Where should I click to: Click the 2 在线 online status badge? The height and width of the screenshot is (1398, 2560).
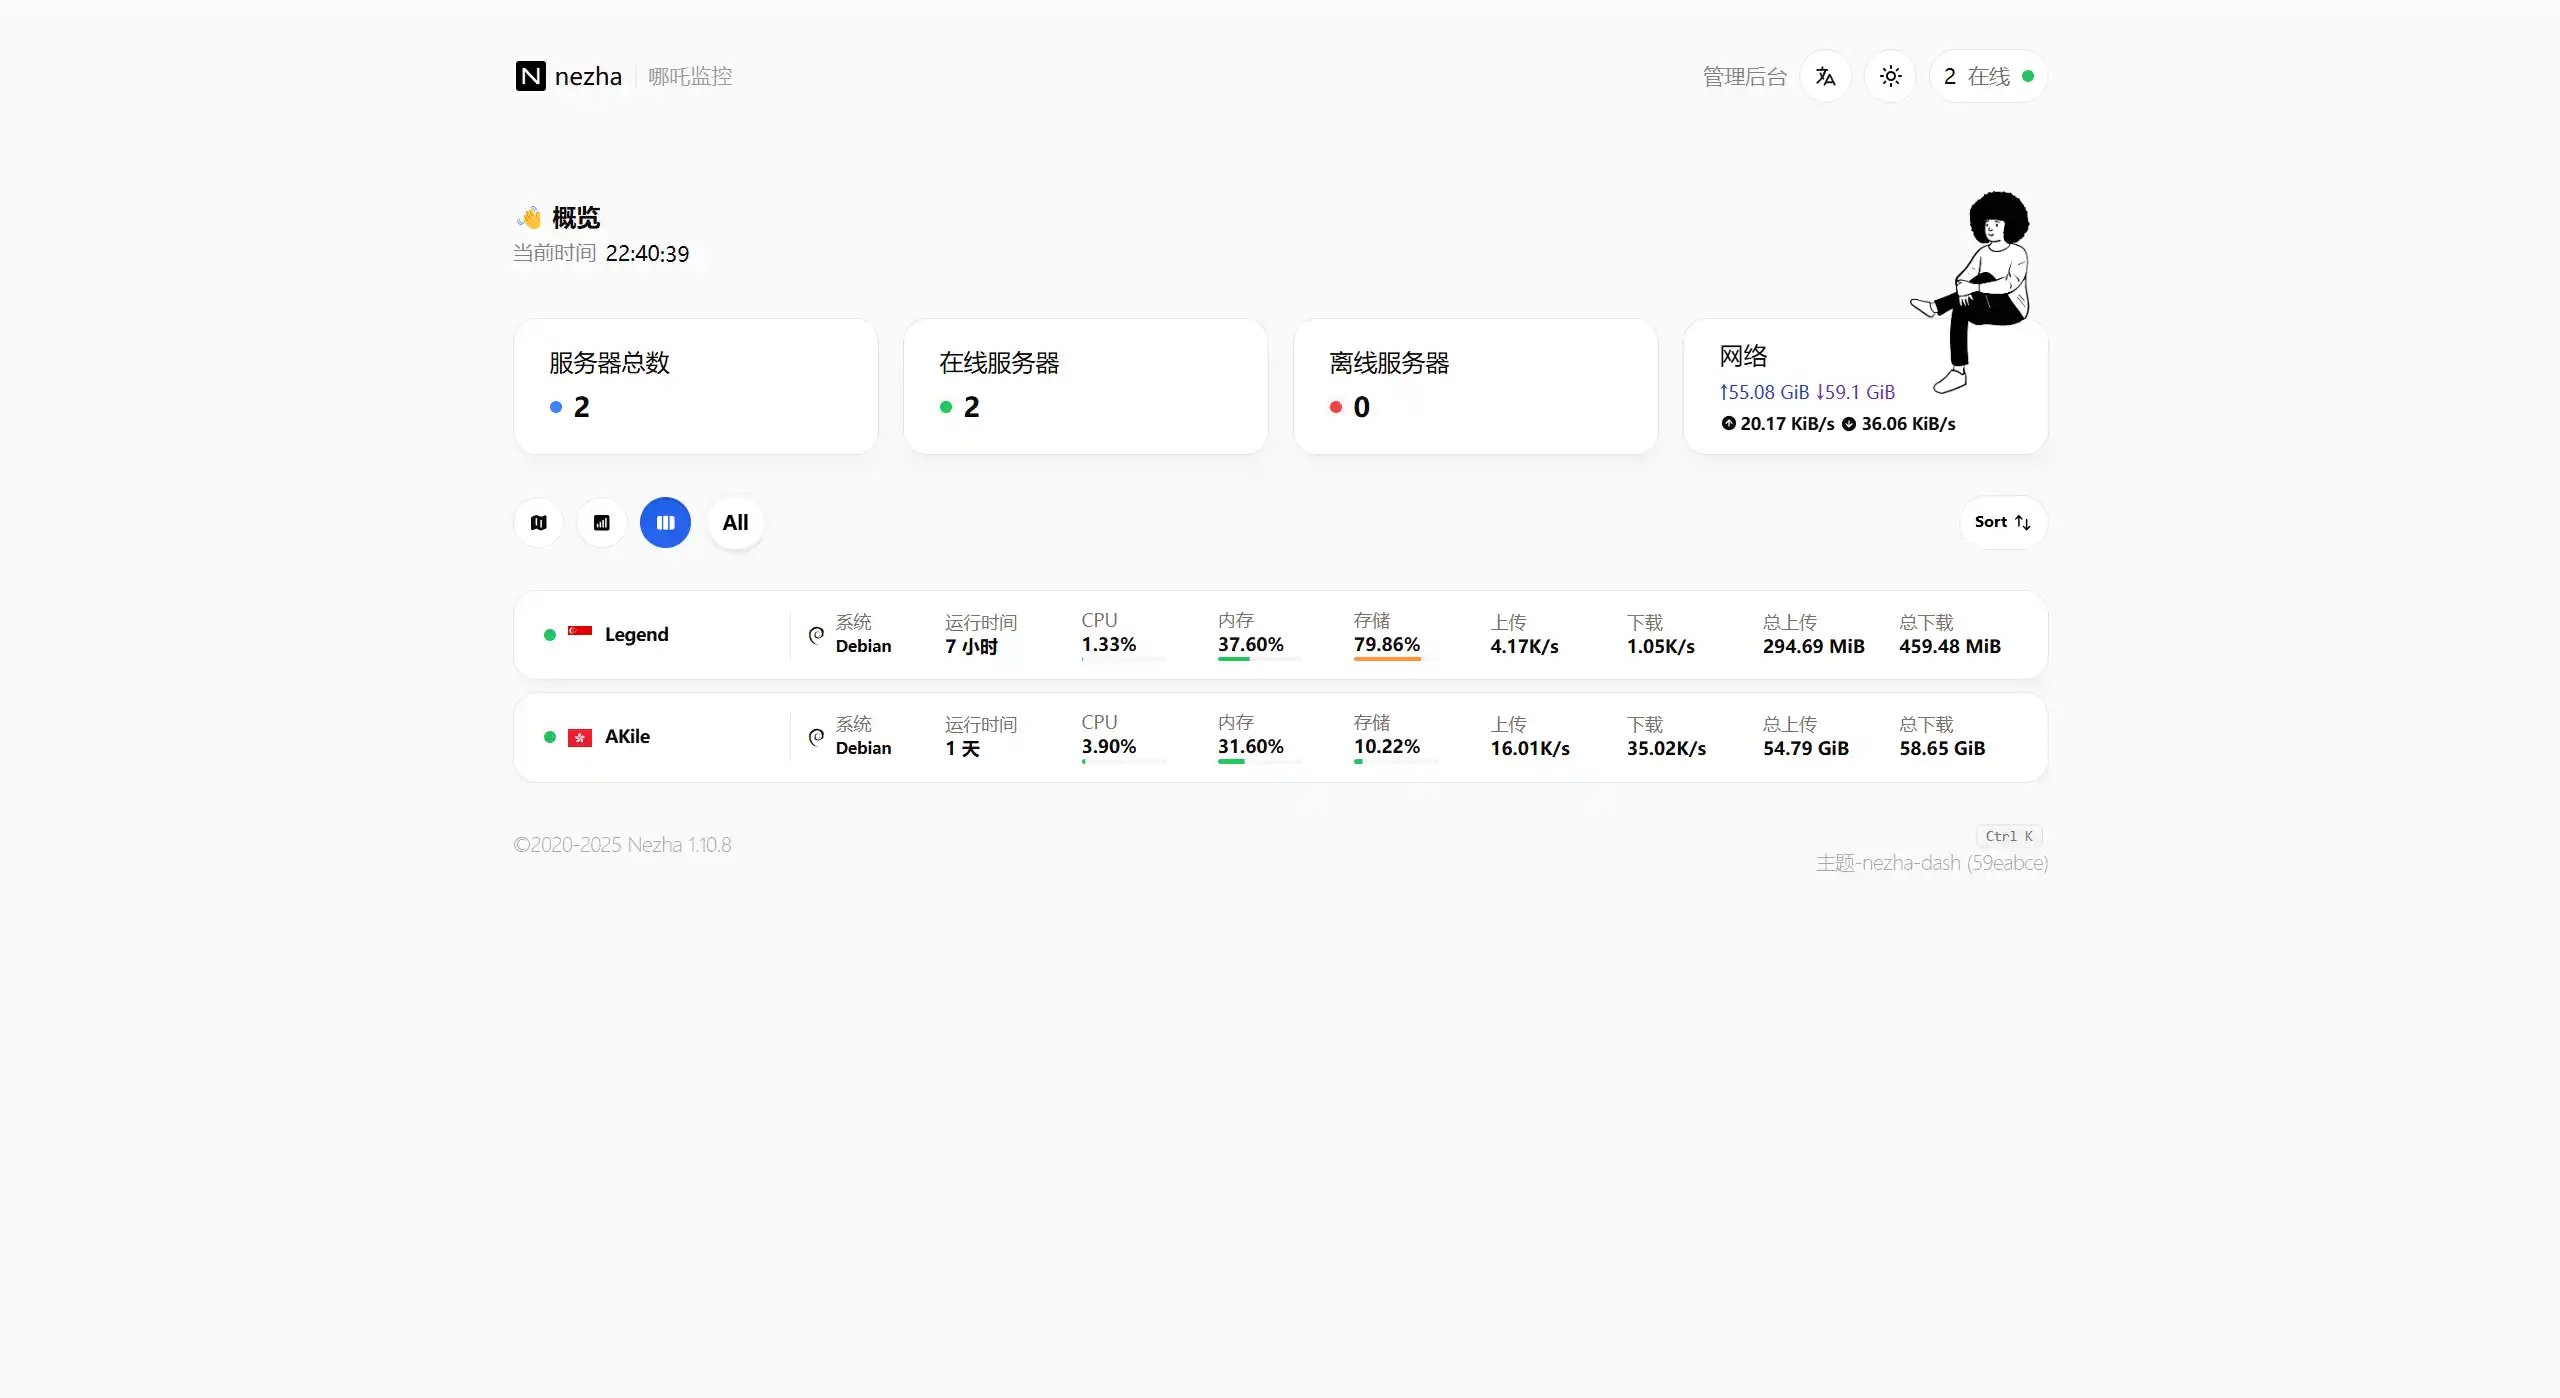point(1987,76)
